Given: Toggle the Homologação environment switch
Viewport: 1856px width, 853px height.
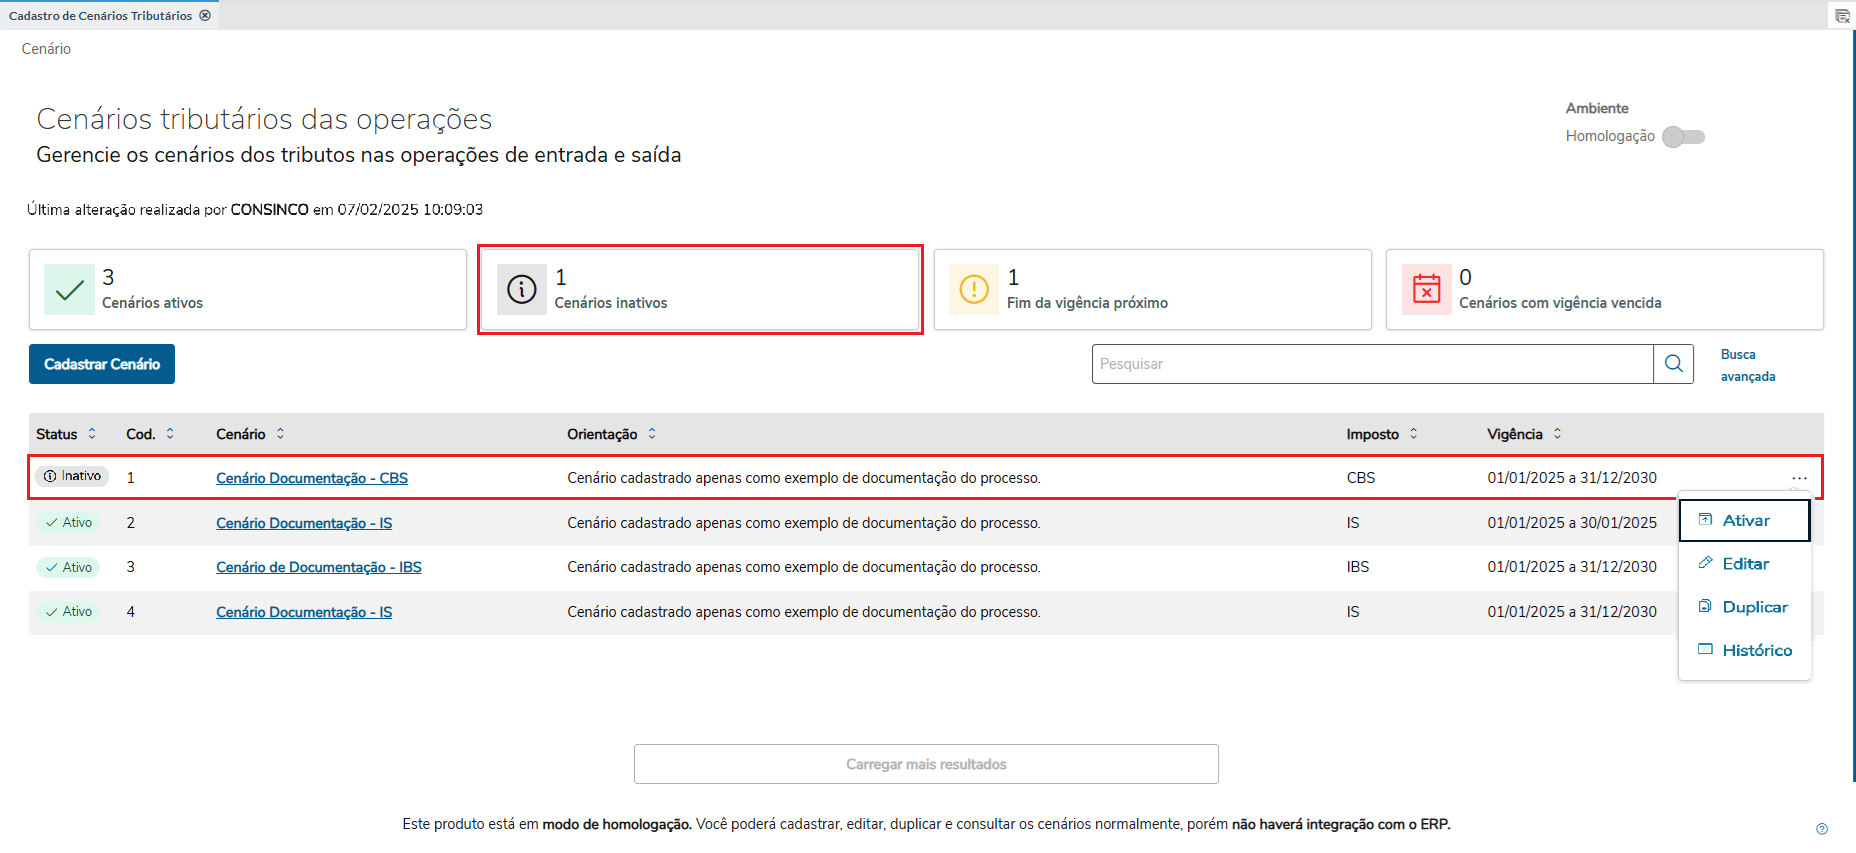Looking at the screenshot, I should [x=1683, y=137].
